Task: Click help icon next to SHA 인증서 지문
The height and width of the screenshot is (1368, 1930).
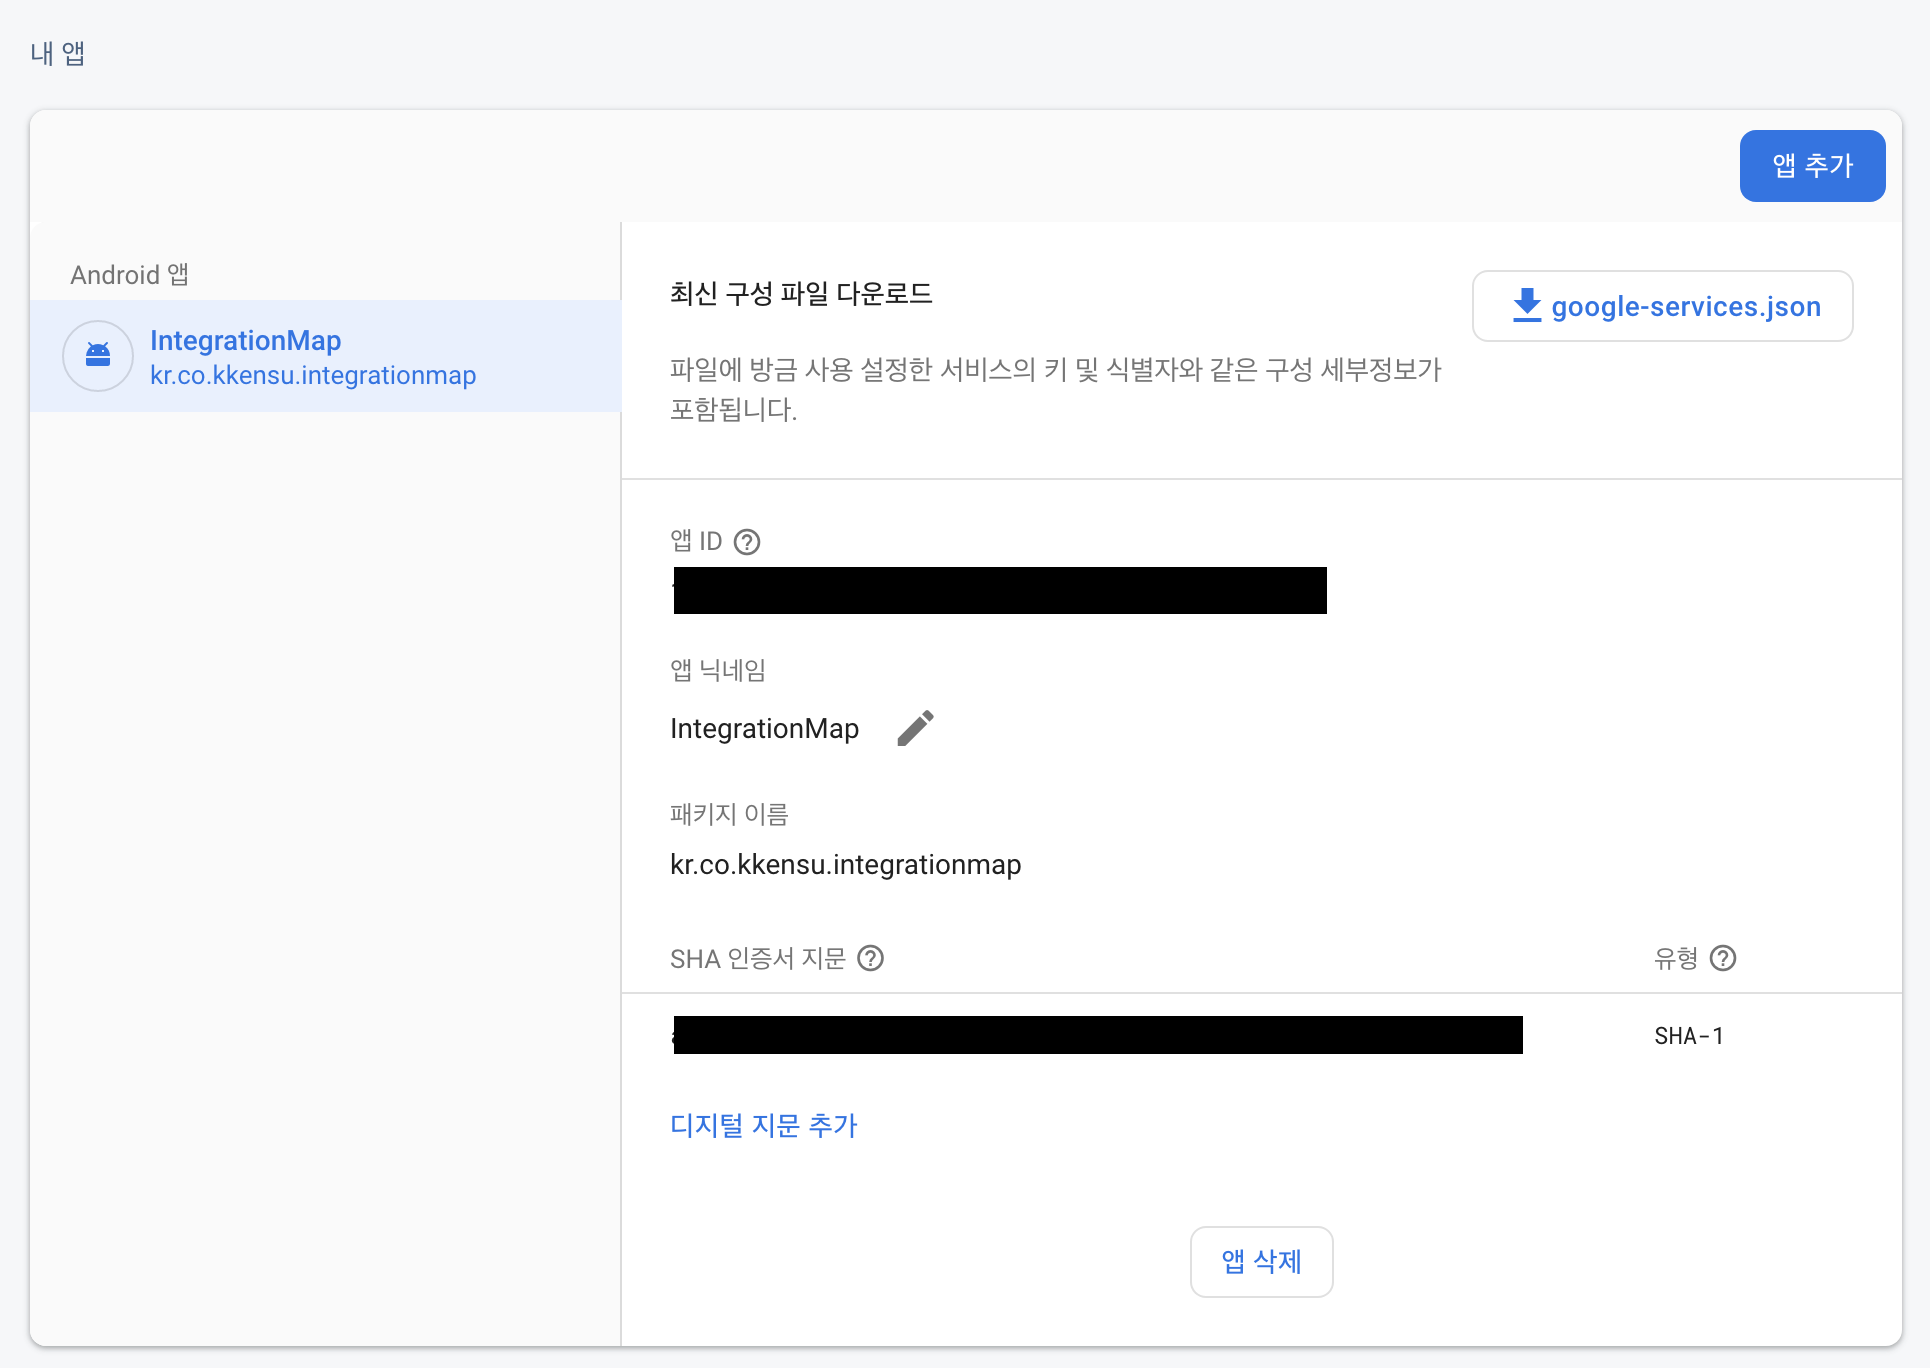Action: pyautogui.click(x=871, y=958)
